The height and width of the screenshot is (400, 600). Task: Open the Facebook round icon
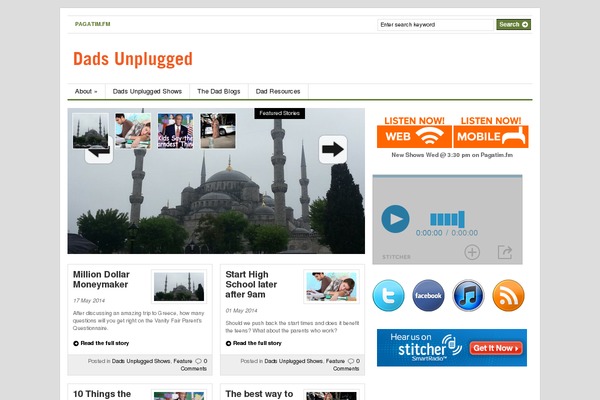(429, 296)
